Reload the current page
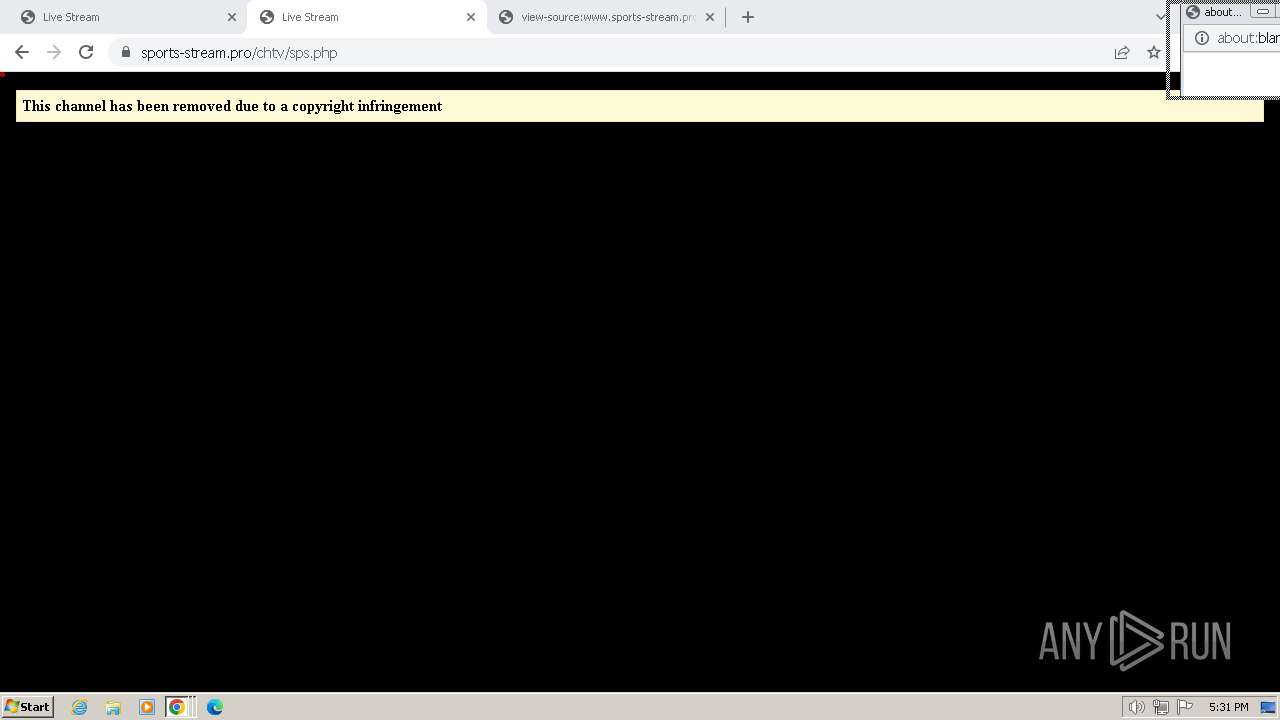 pyautogui.click(x=86, y=52)
